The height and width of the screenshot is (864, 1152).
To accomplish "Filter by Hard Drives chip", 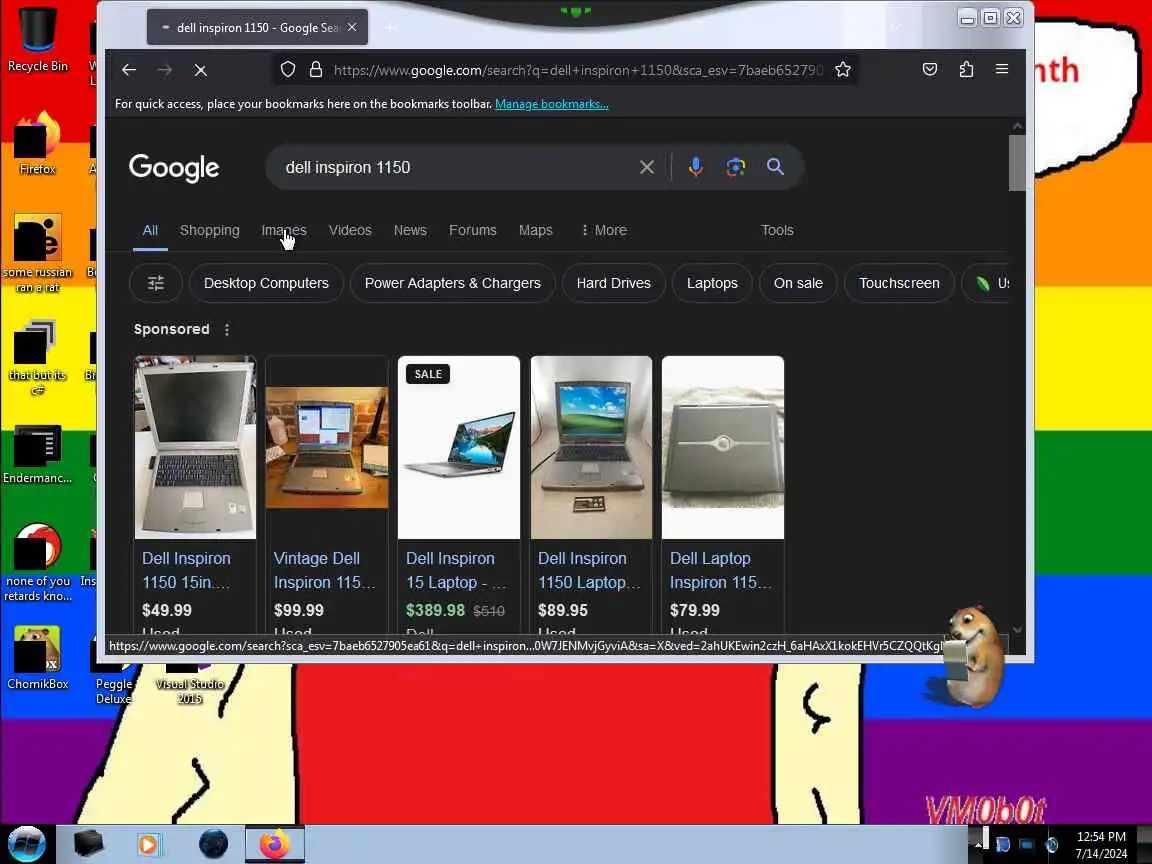I will (613, 283).
